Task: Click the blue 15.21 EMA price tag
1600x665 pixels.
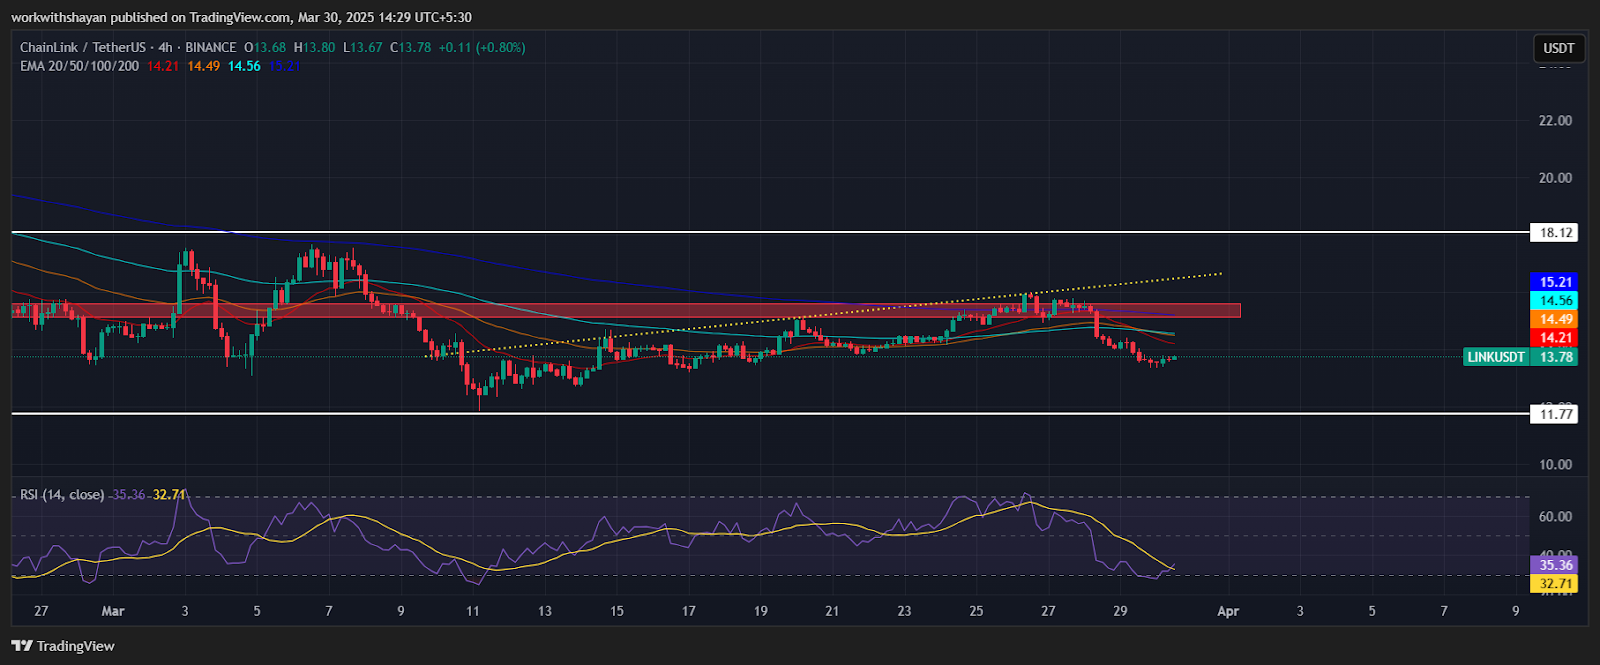Action: [1555, 282]
